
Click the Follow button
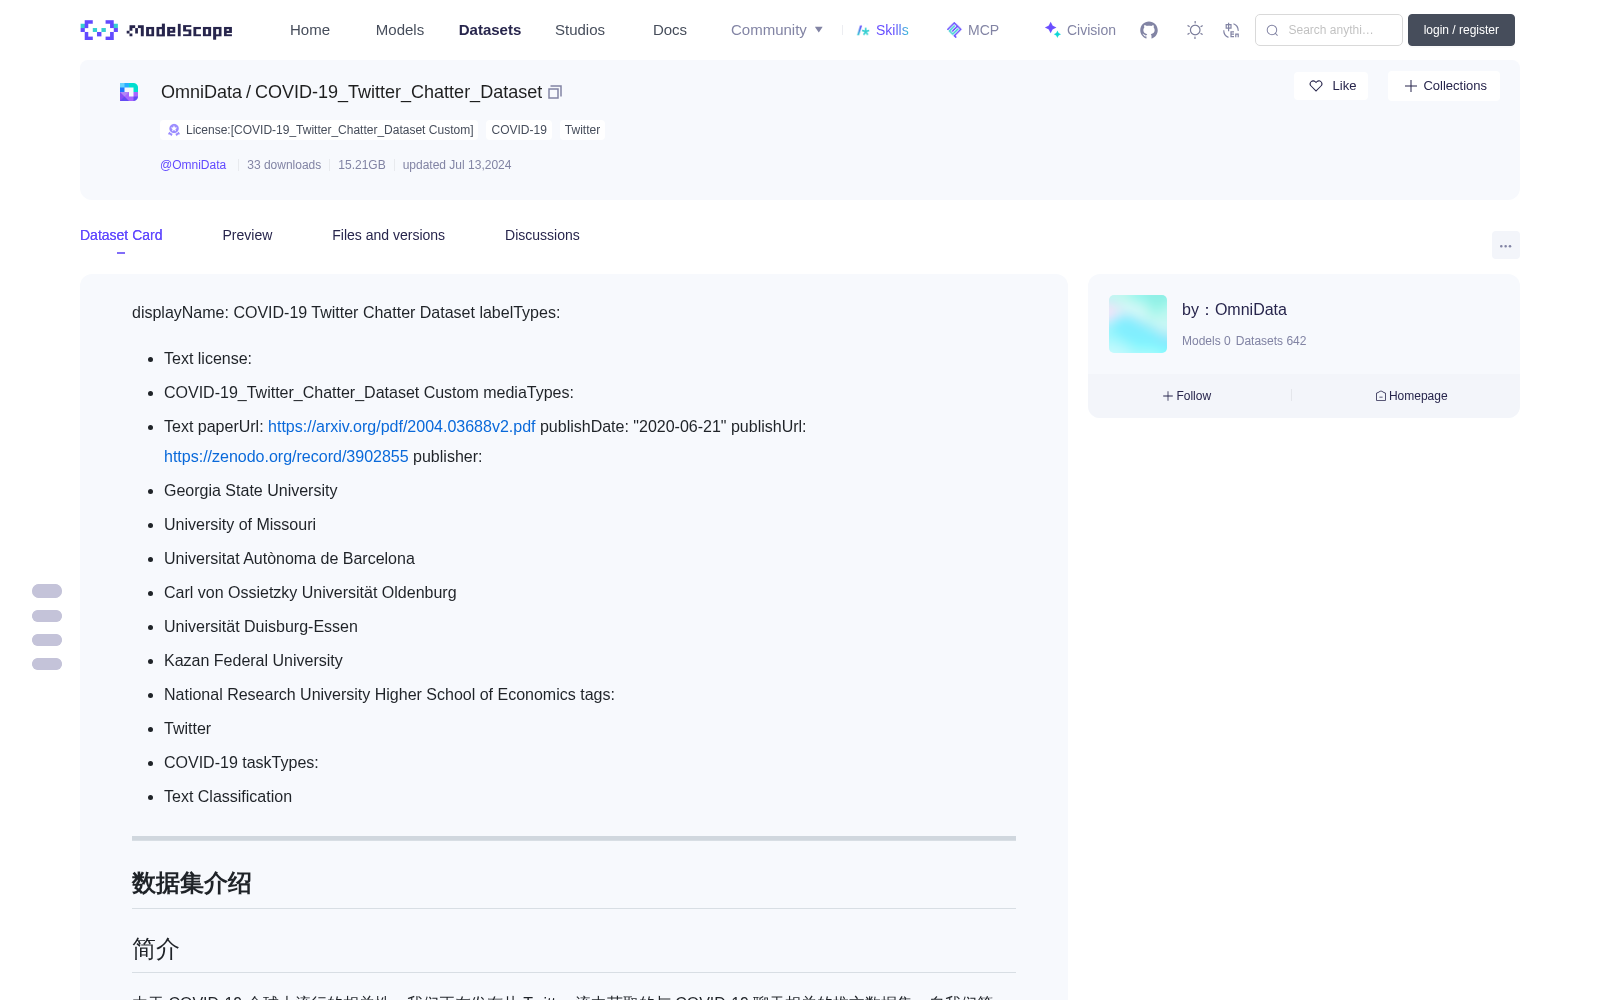tap(1187, 396)
